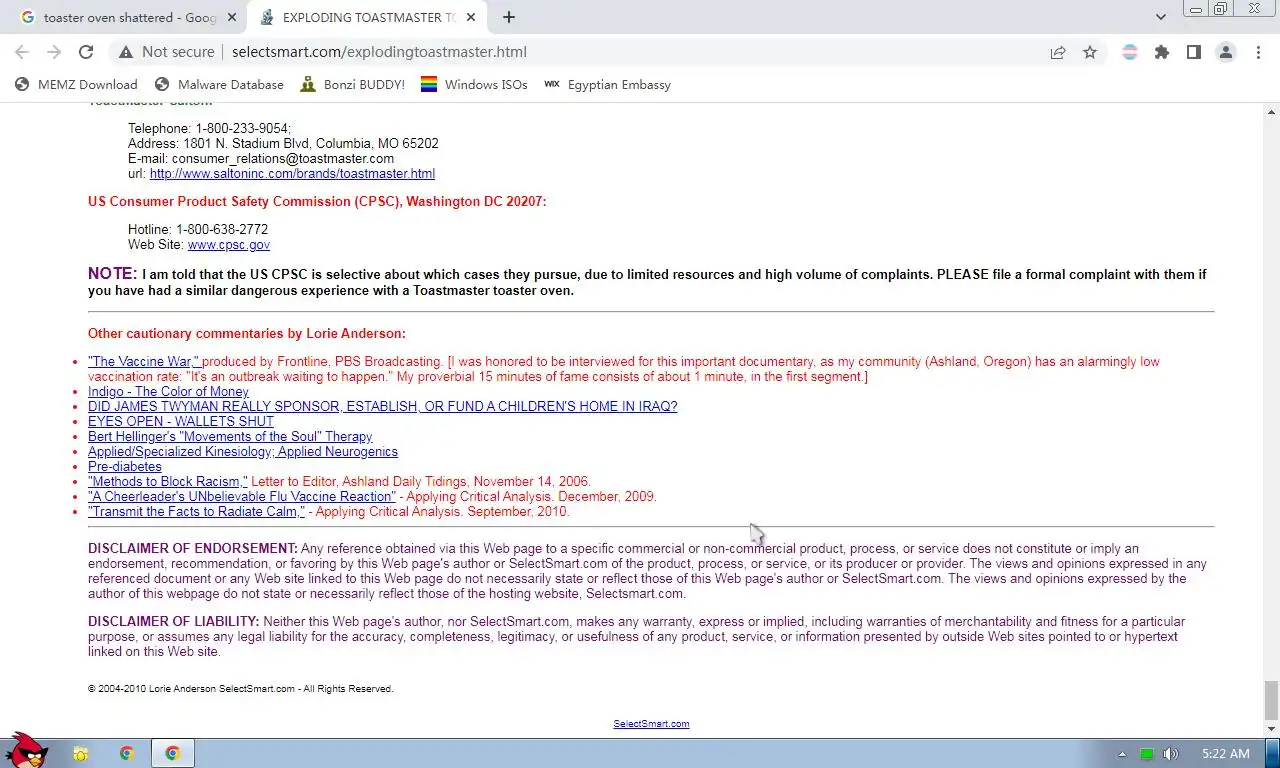Bookmark this tab with the star
This screenshot has height=768, width=1280.
[1090, 52]
